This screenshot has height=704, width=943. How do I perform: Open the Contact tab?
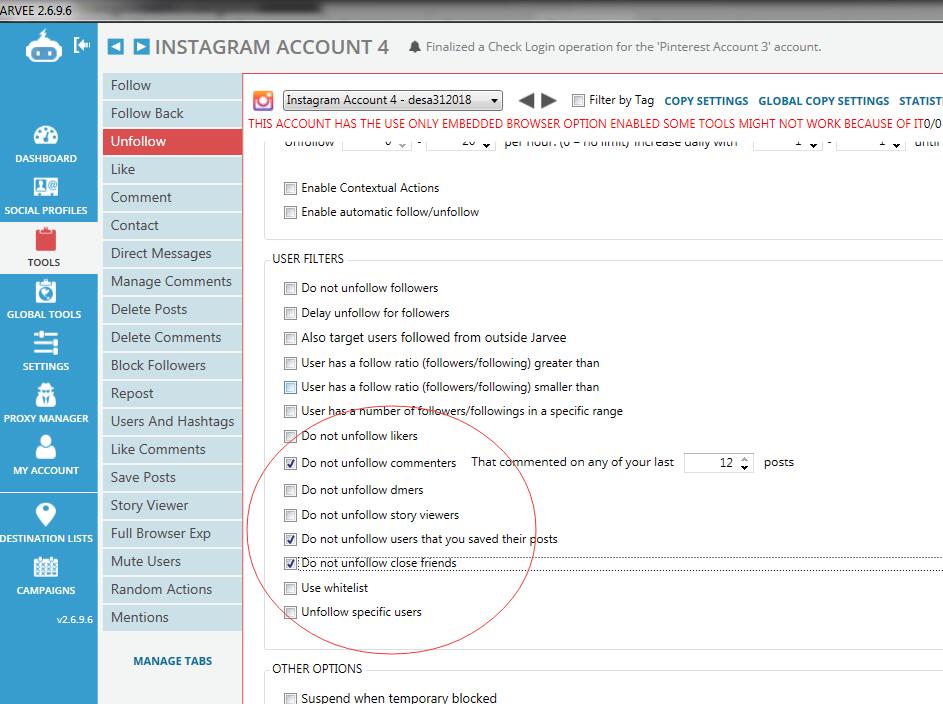(x=172, y=225)
